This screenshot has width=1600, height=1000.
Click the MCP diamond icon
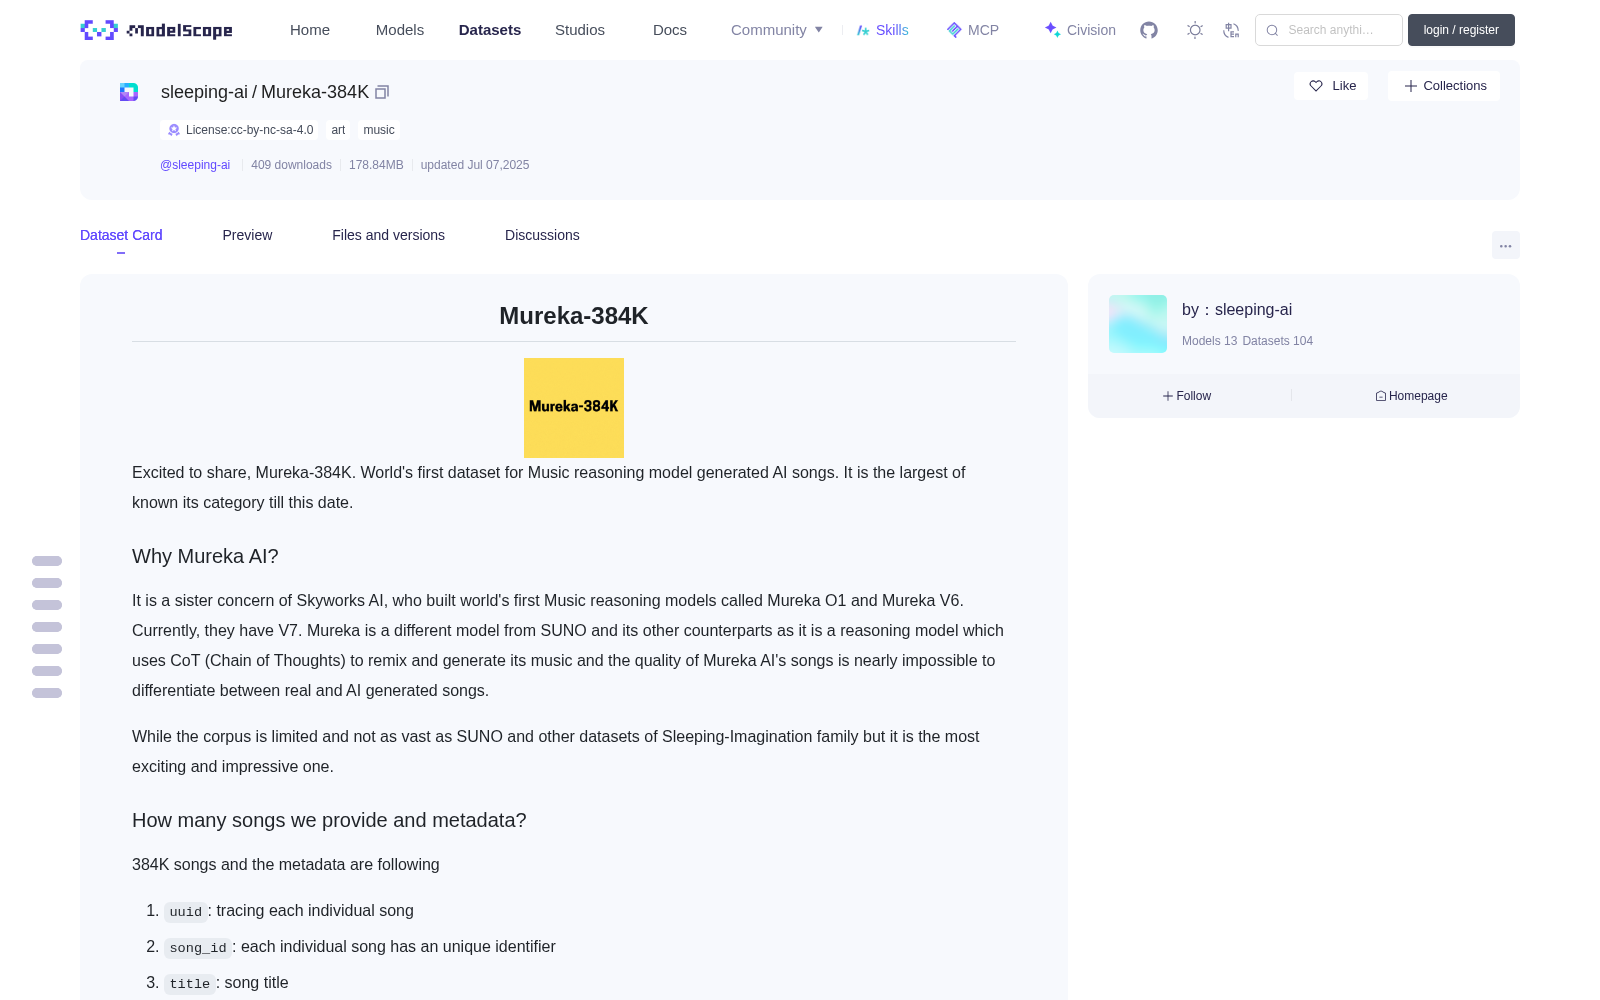[954, 30]
